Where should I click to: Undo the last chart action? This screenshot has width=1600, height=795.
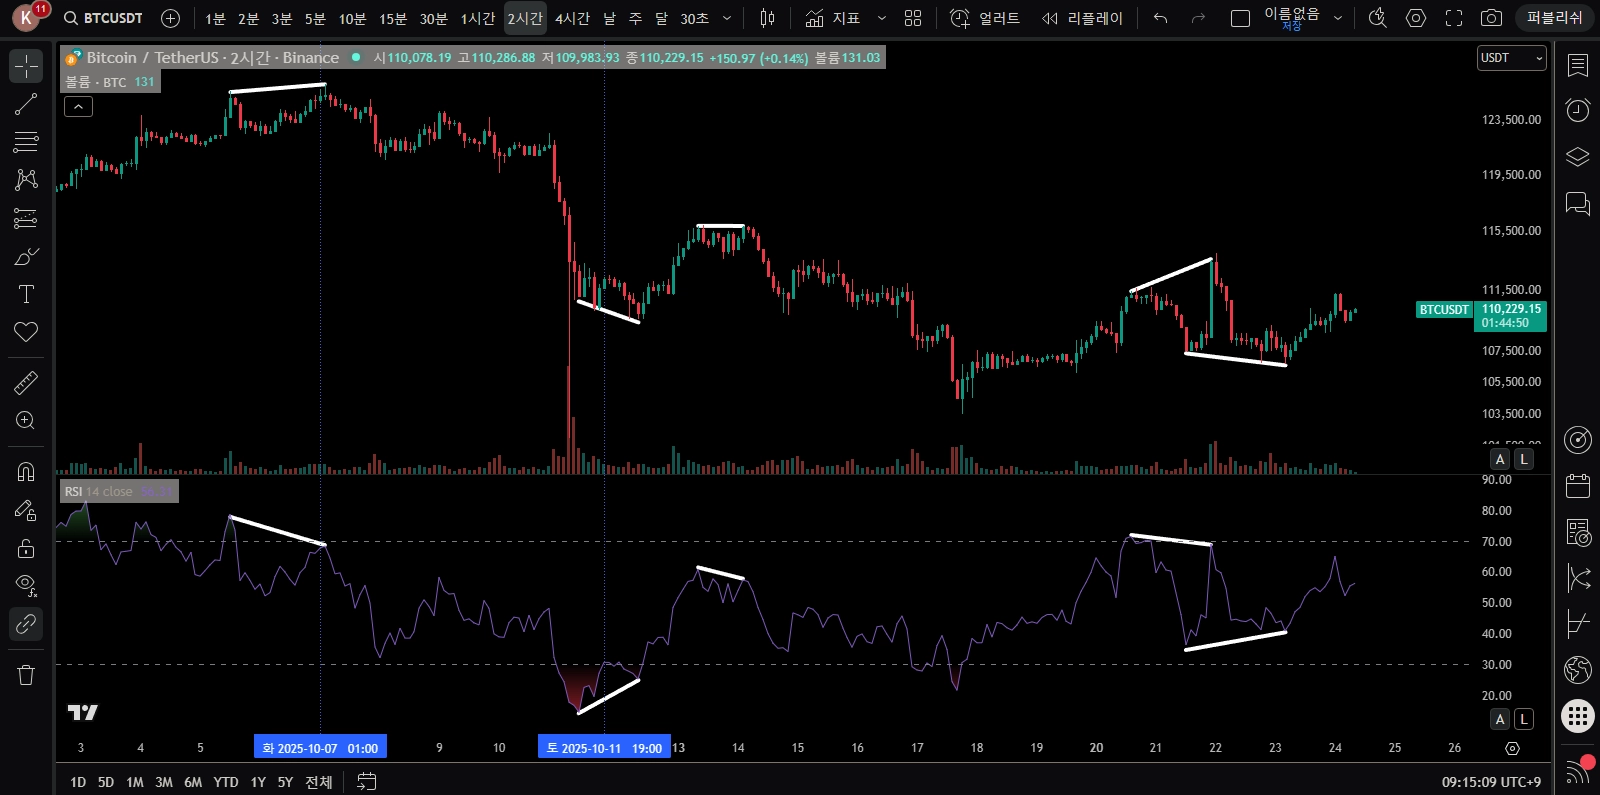(x=1160, y=18)
